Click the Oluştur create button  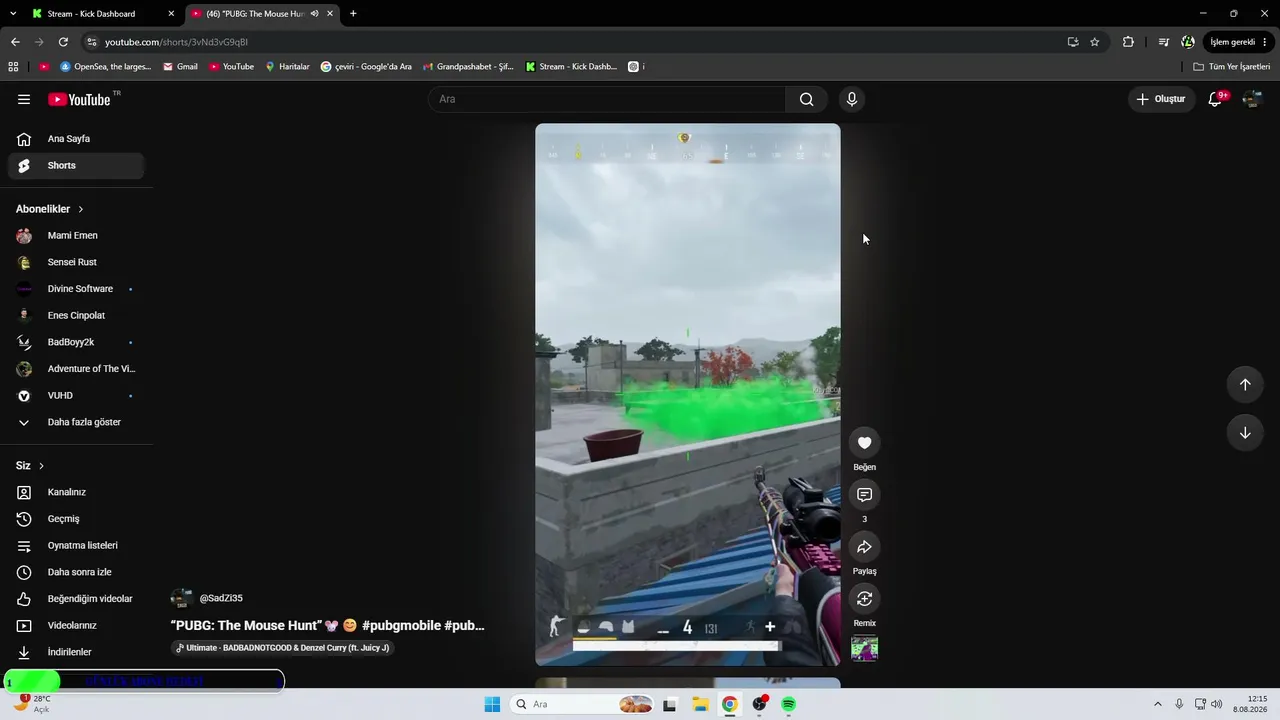coord(1160,99)
